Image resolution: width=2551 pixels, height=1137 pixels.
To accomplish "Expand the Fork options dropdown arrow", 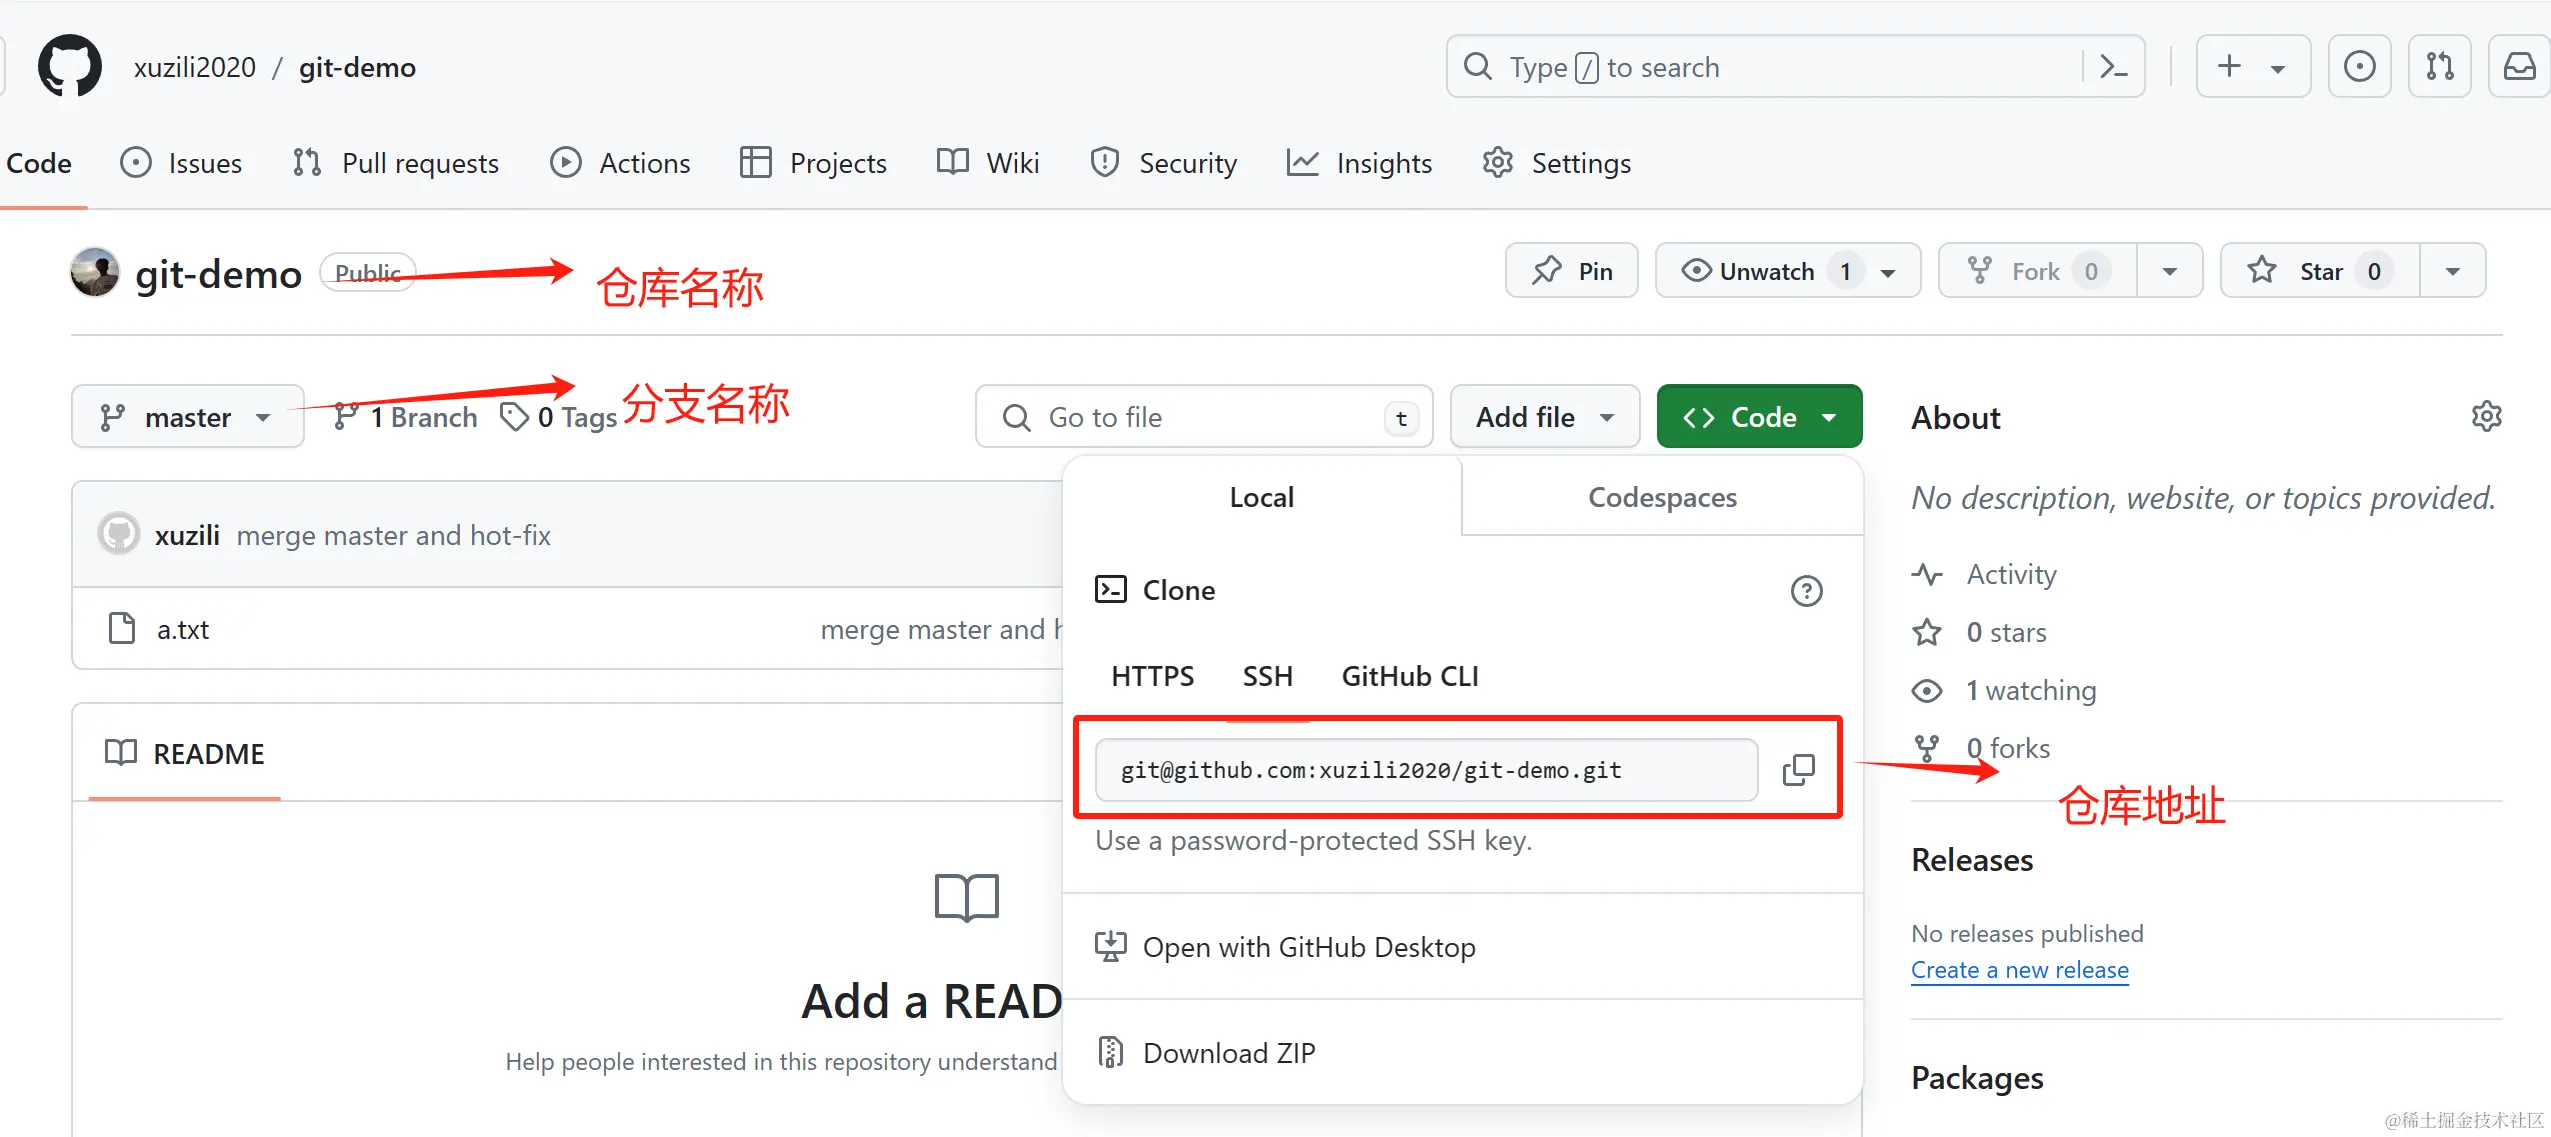I will (2169, 271).
